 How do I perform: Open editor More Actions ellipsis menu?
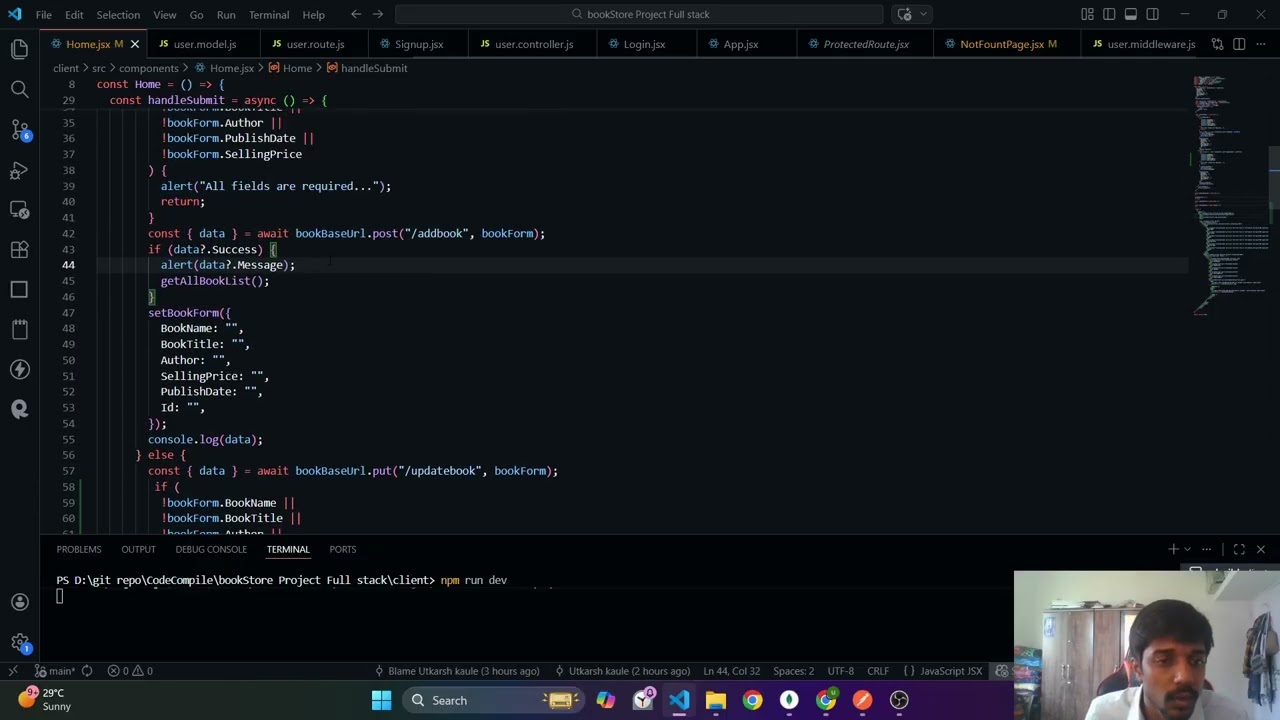(x=1261, y=44)
